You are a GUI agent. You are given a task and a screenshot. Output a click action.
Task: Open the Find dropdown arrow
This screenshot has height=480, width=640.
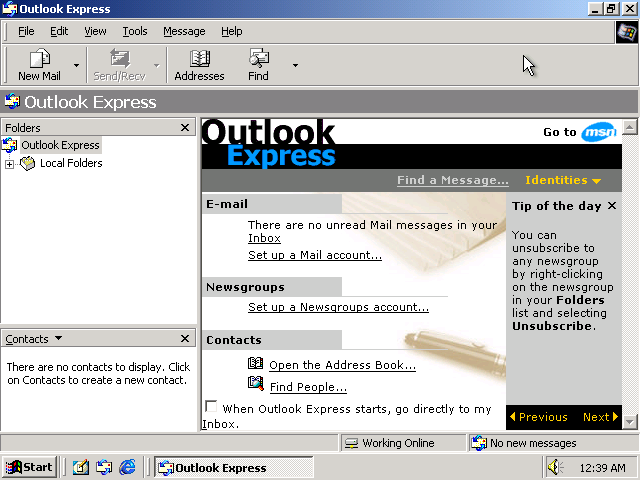pyautogui.click(x=296, y=65)
